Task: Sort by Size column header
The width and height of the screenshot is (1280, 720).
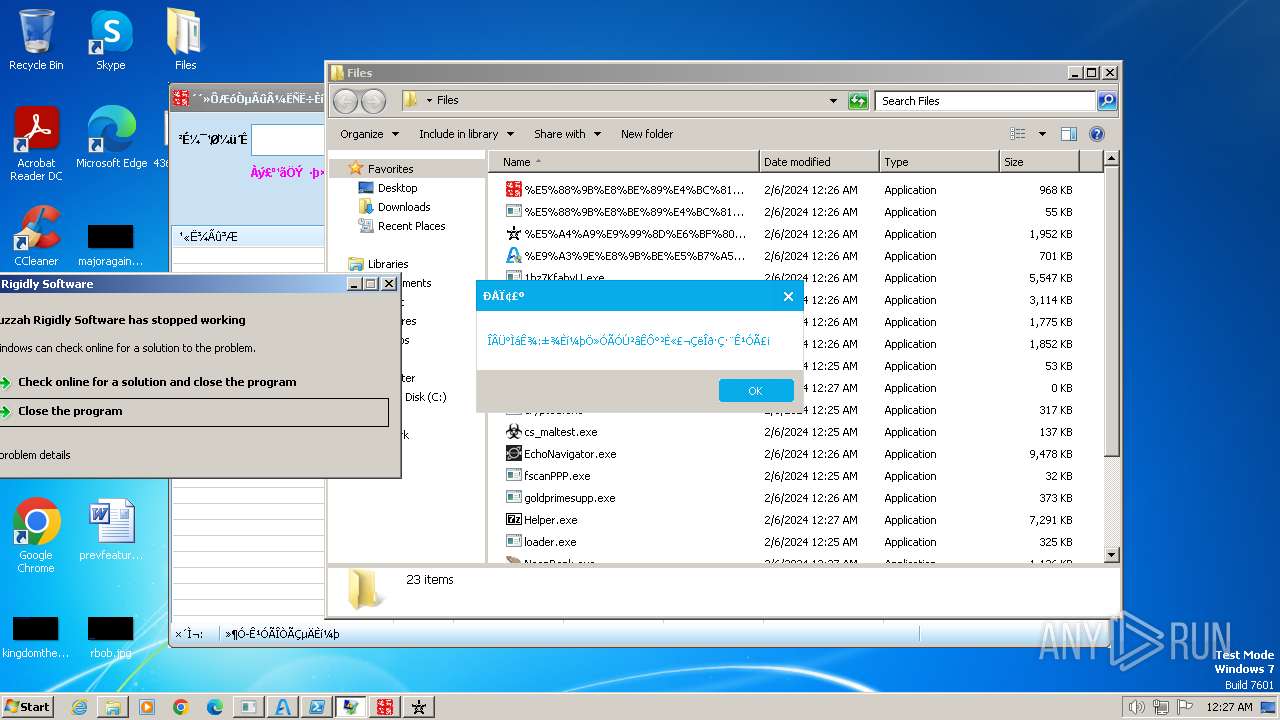Action: pyautogui.click(x=1039, y=162)
